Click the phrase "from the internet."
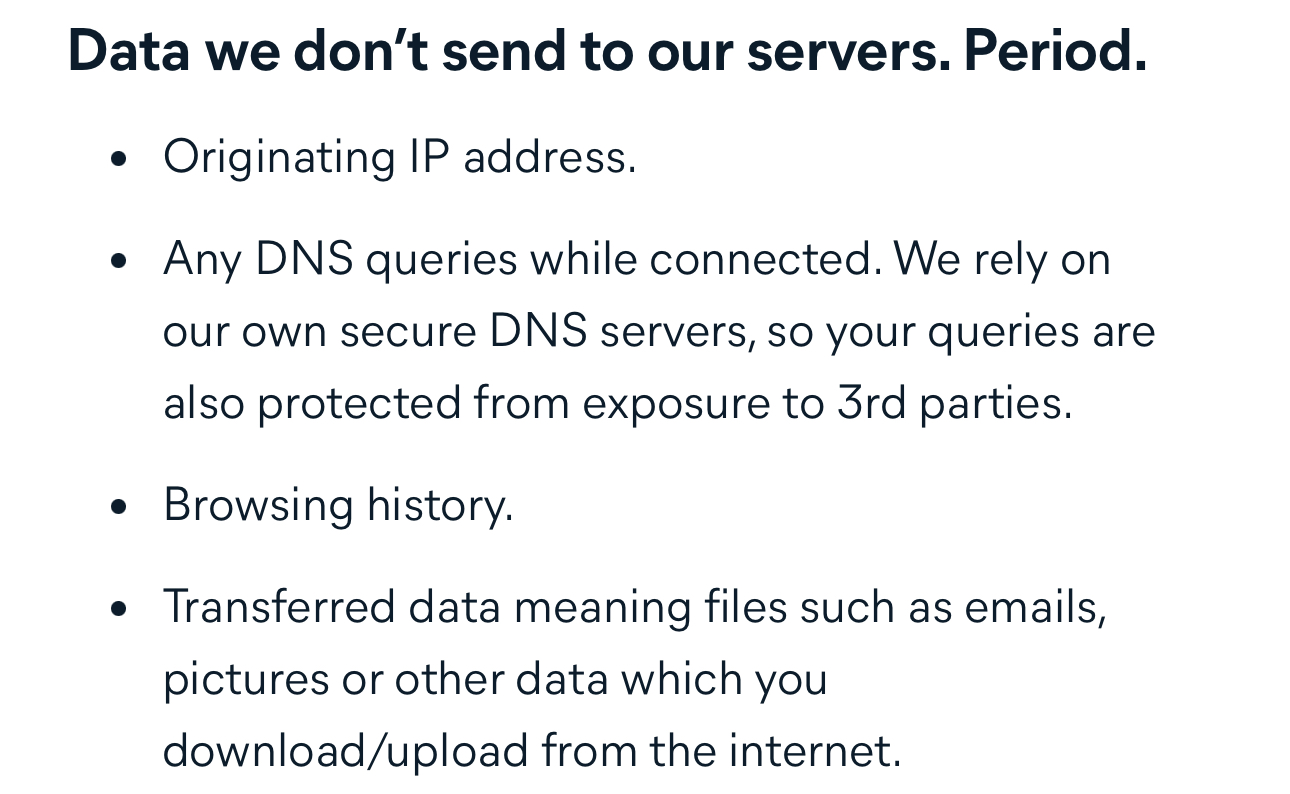 (x=720, y=751)
